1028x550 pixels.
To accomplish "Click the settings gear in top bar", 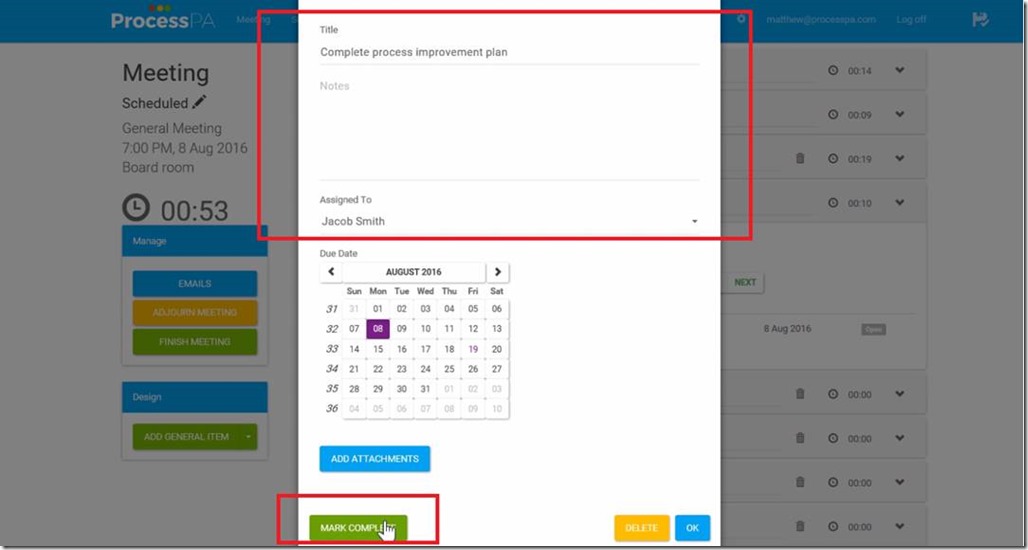I will click(x=741, y=19).
